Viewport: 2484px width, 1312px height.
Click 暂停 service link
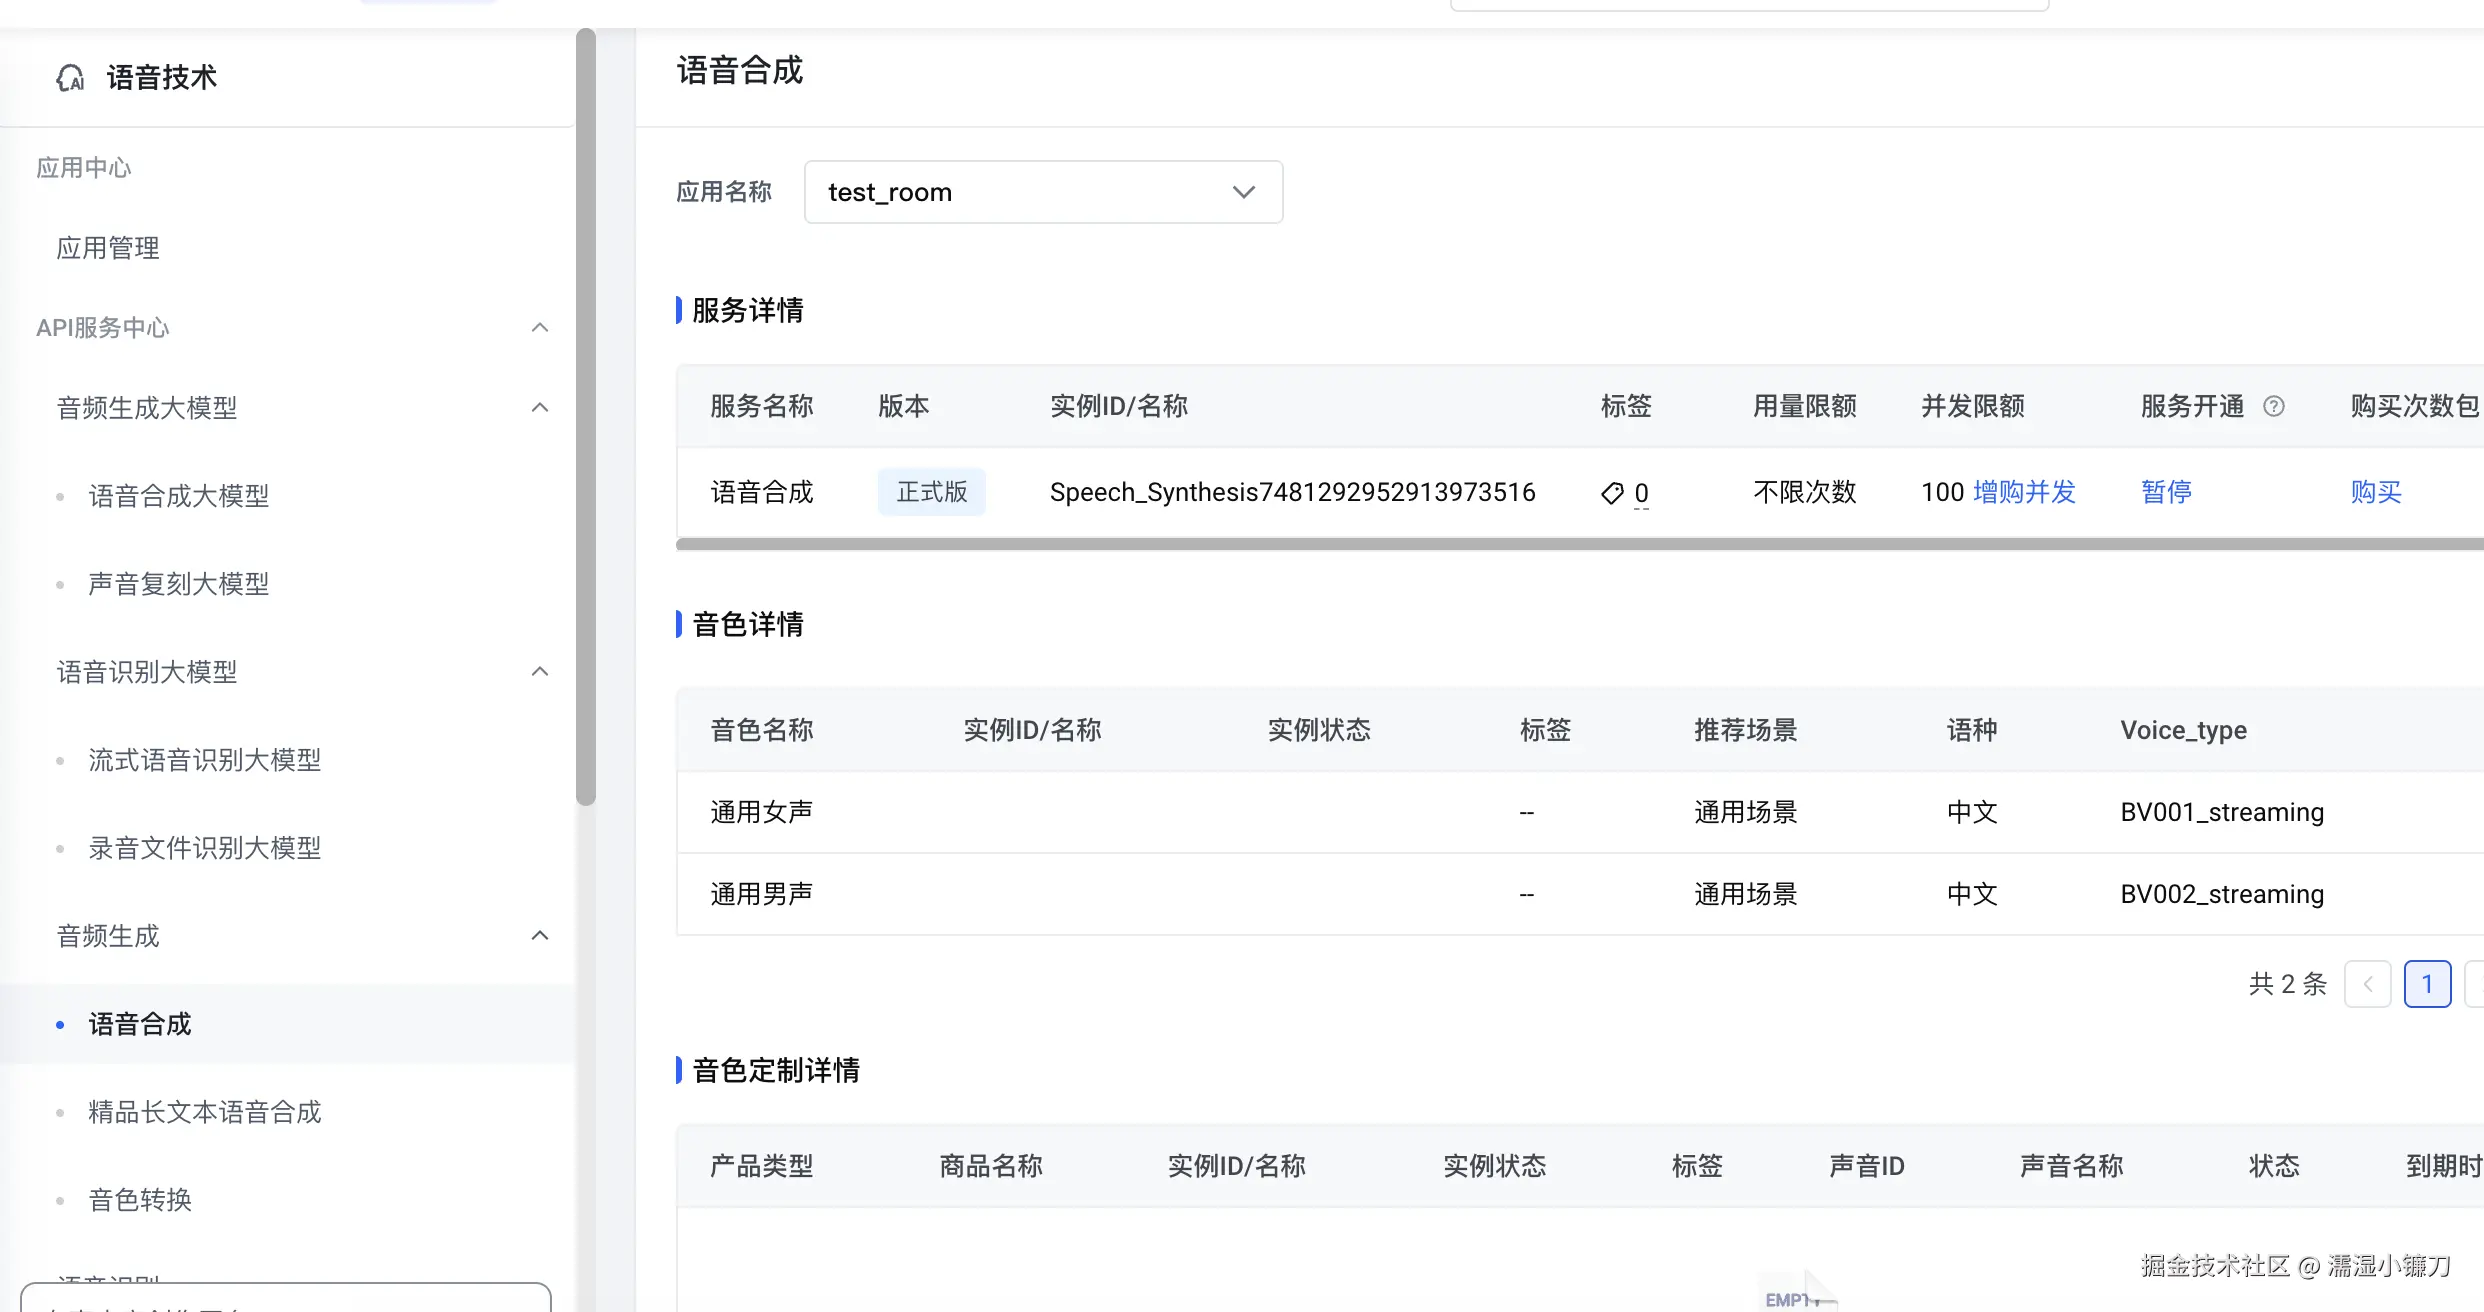coord(2166,492)
